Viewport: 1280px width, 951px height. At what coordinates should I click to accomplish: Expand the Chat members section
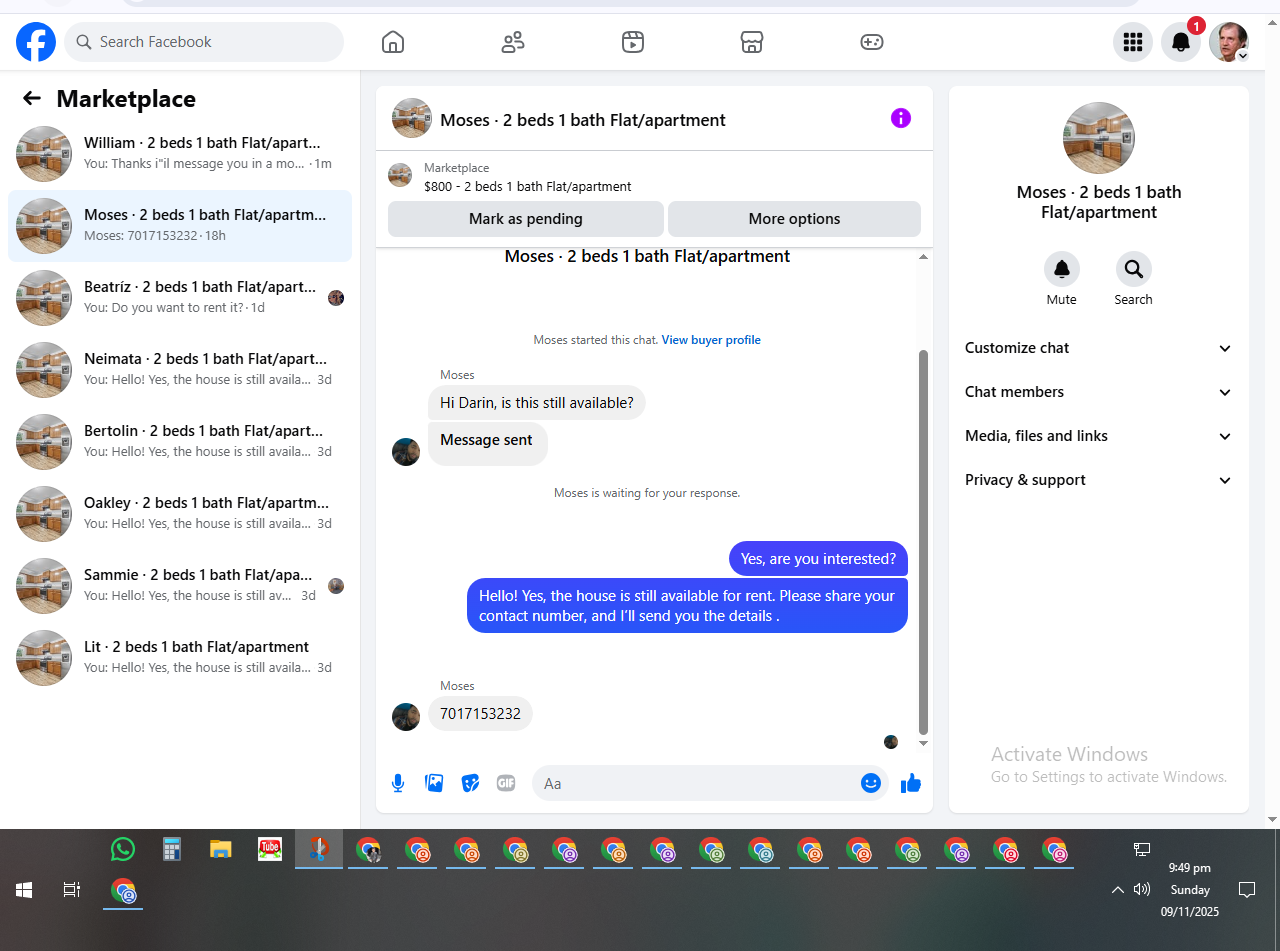(x=1099, y=392)
